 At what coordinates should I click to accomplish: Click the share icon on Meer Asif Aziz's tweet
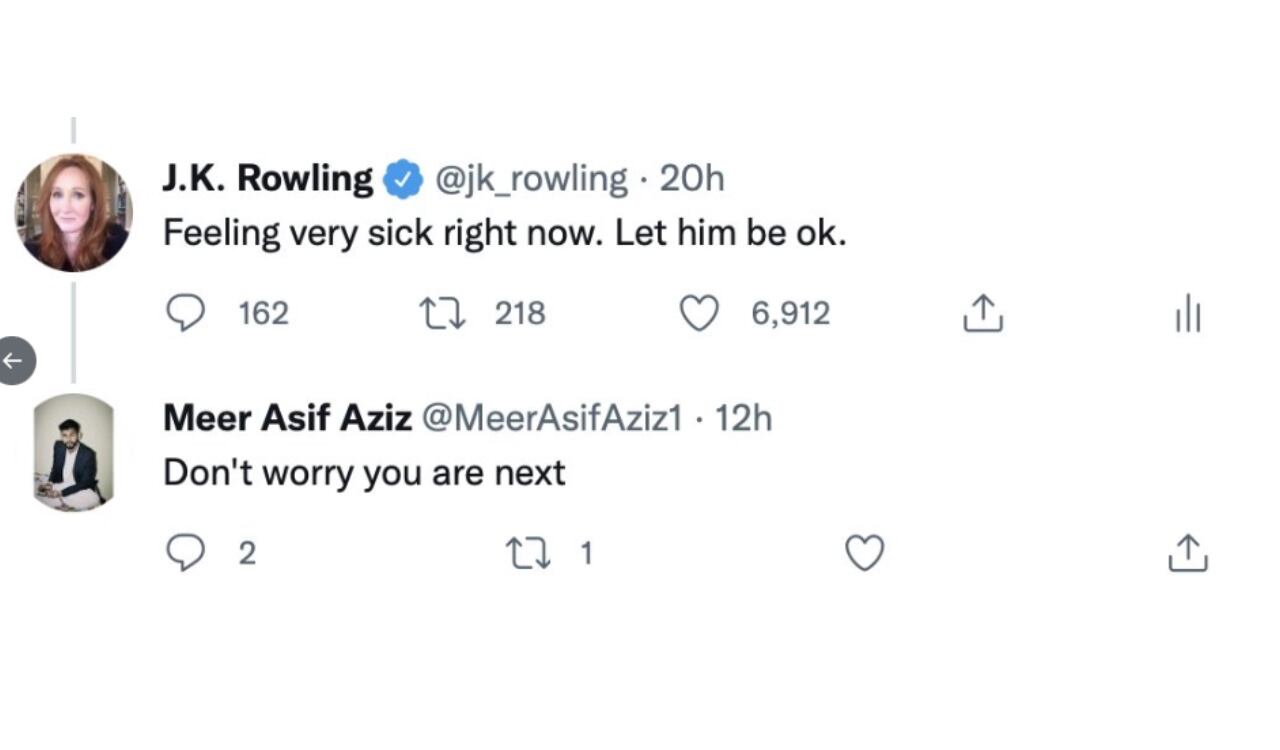[x=1188, y=553]
